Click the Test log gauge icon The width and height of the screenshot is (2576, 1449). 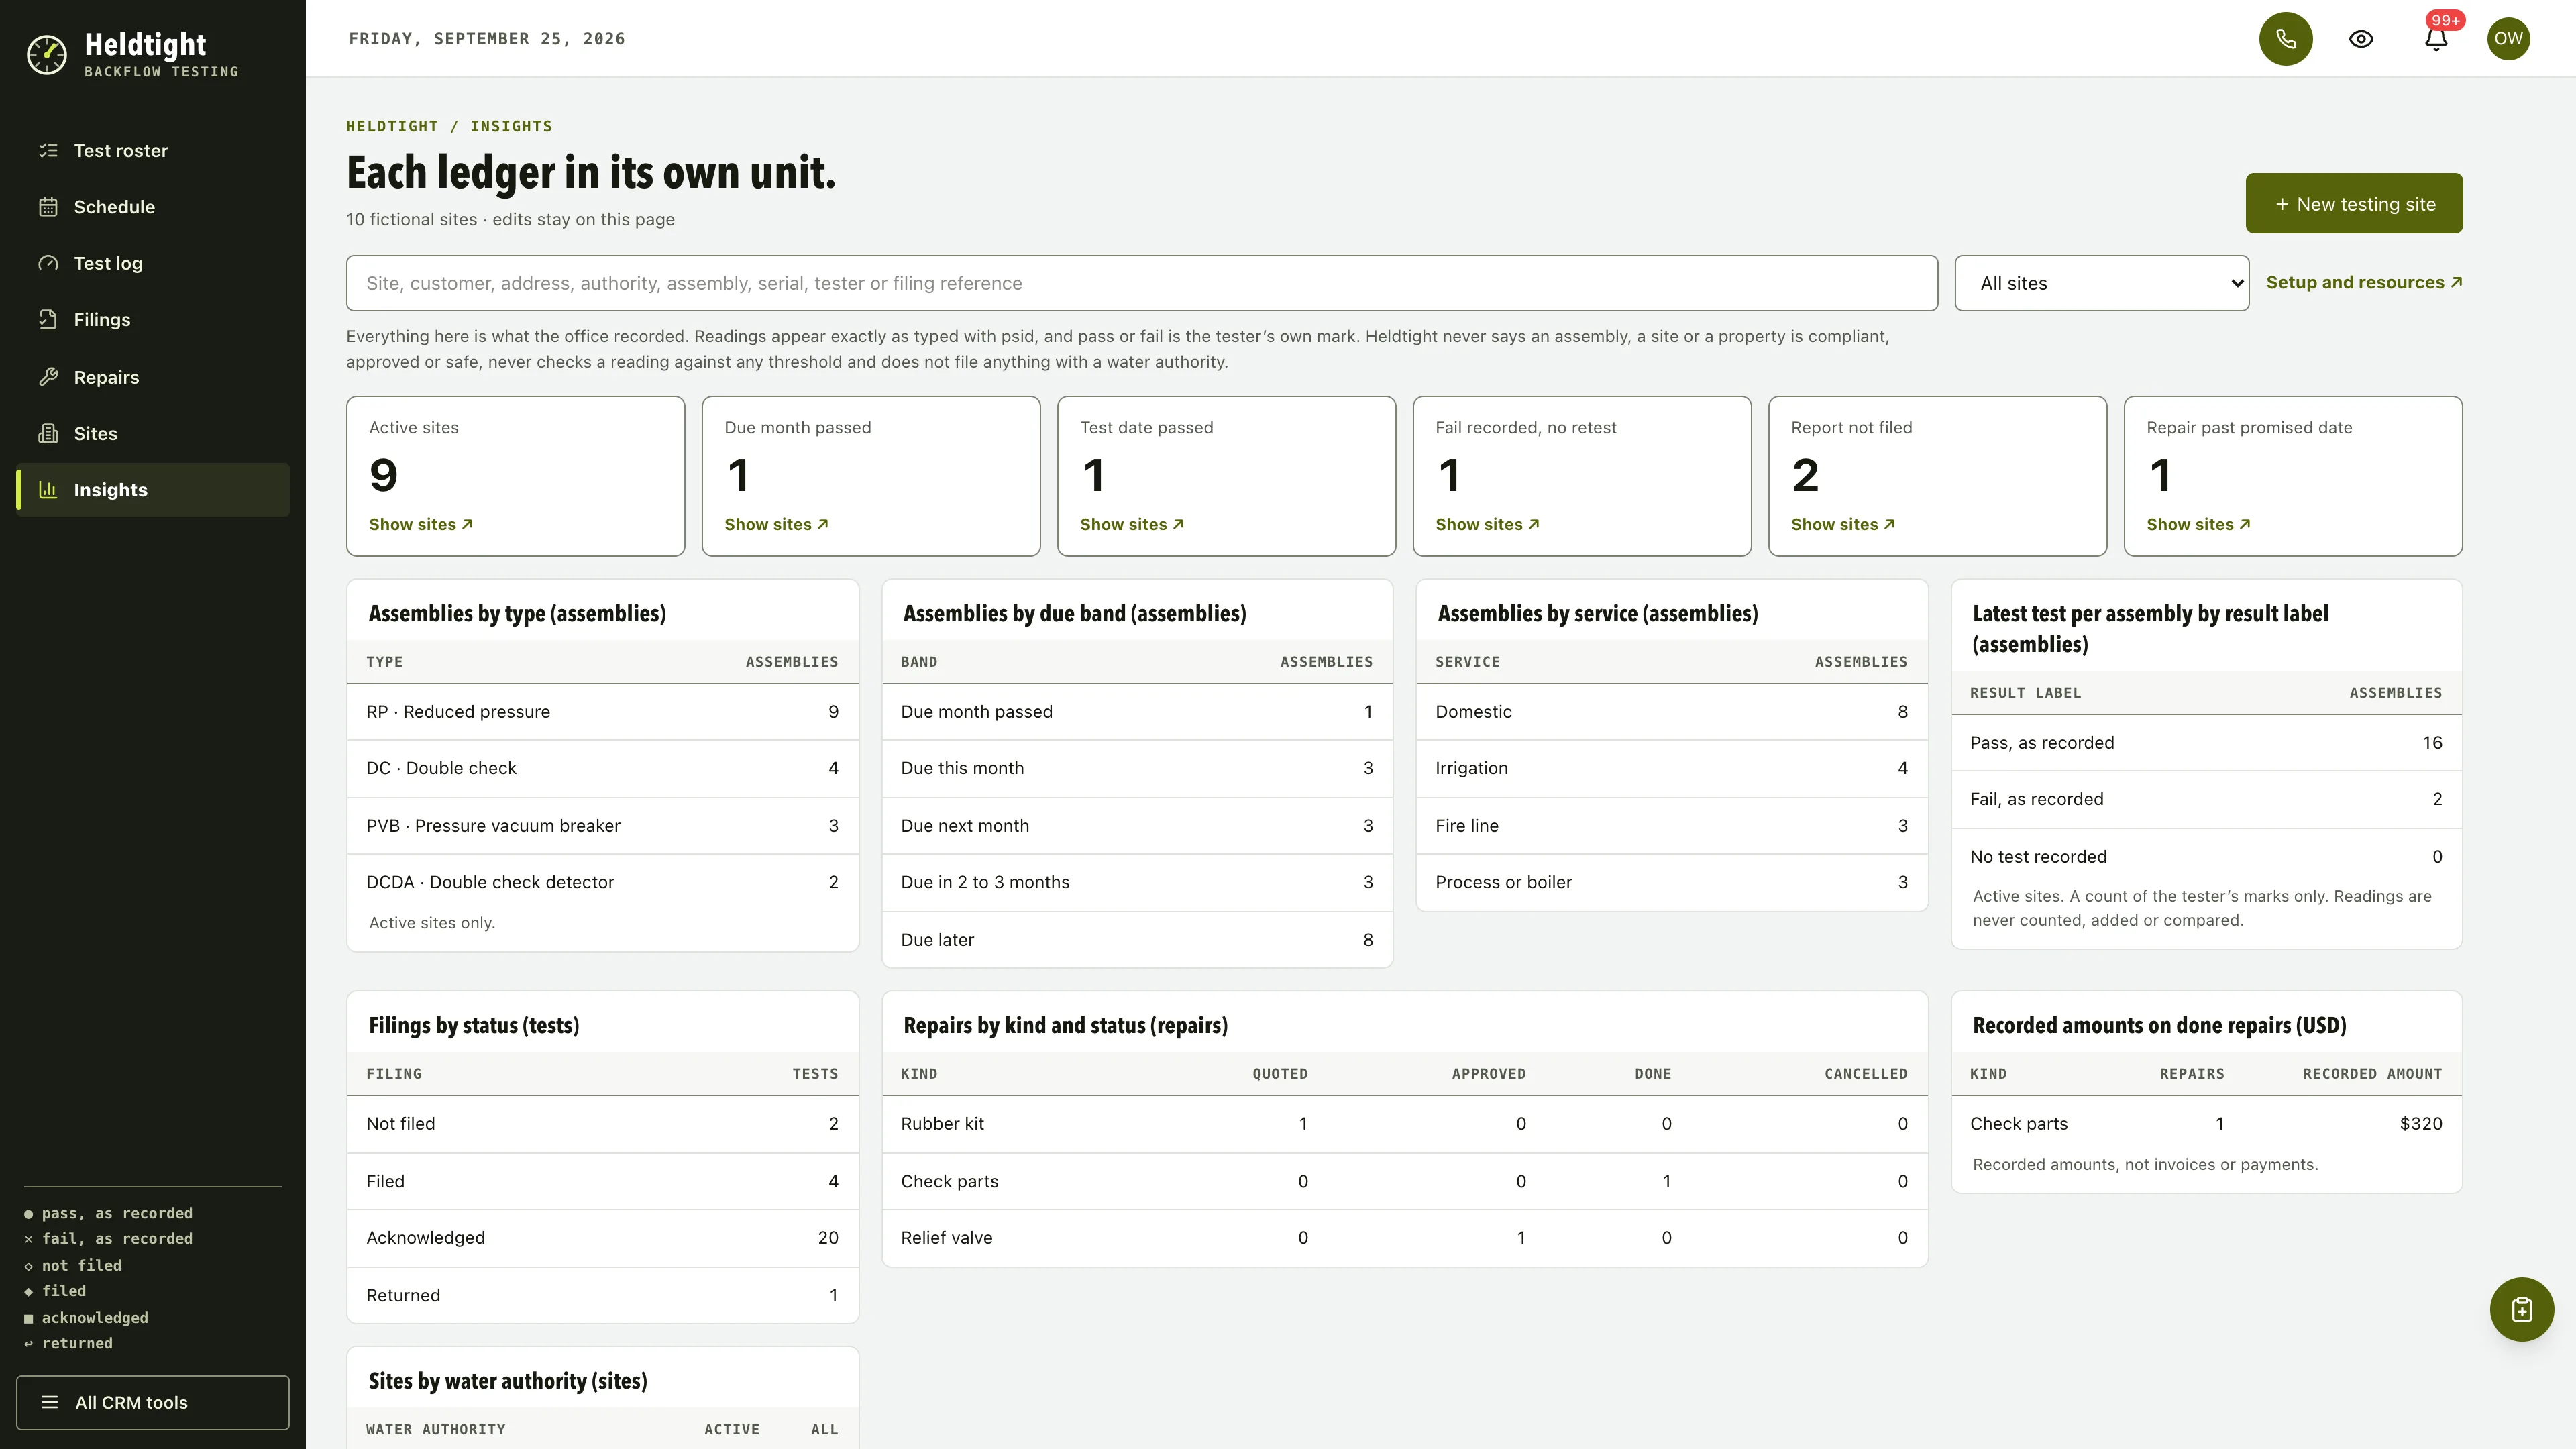tap(48, 263)
